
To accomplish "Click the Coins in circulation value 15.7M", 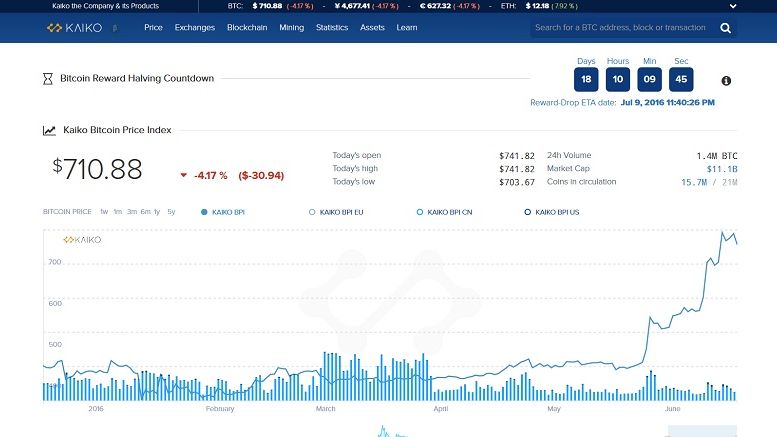I will 694,182.
